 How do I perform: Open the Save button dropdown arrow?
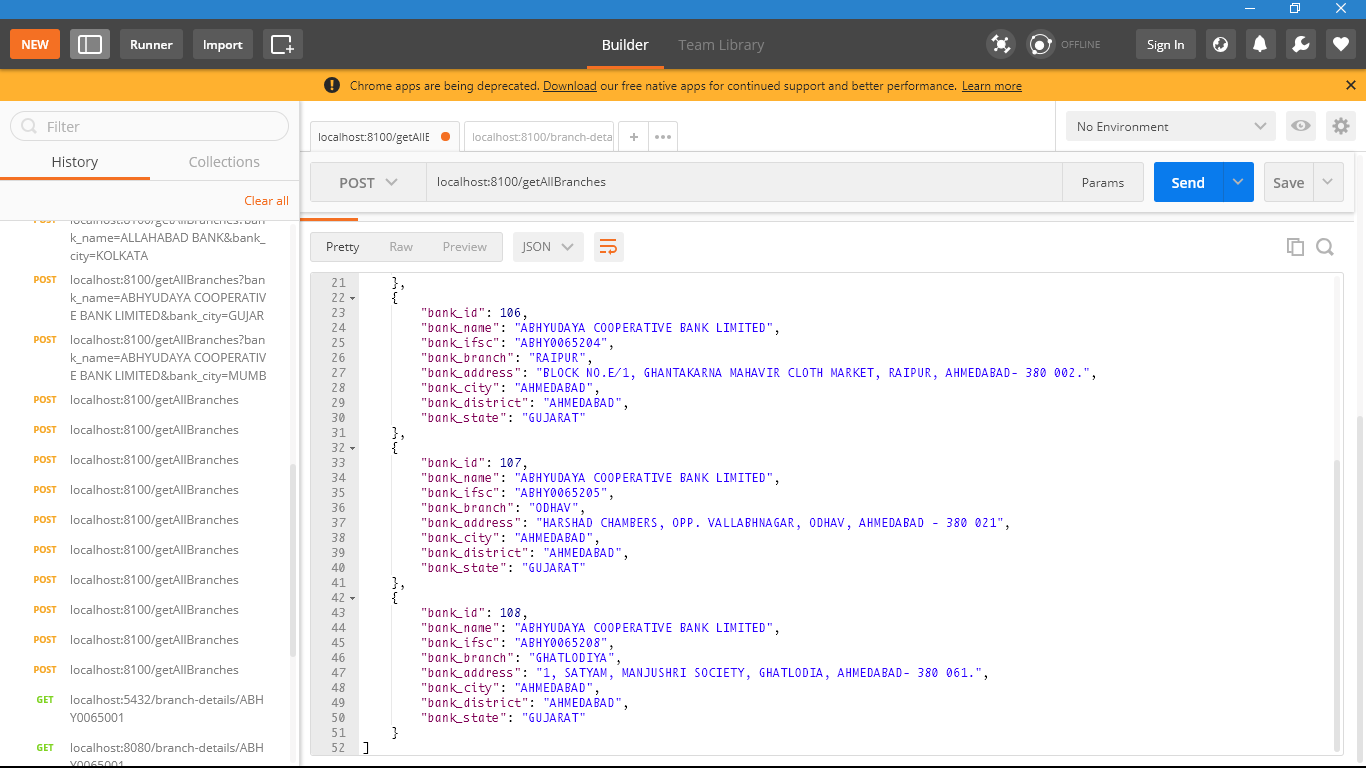pos(1328,183)
